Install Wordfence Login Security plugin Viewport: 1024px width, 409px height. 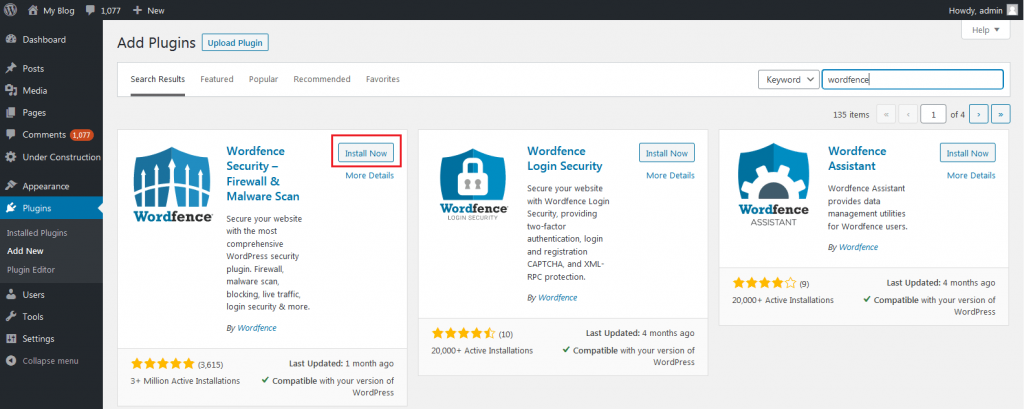(x=667, y=153)
